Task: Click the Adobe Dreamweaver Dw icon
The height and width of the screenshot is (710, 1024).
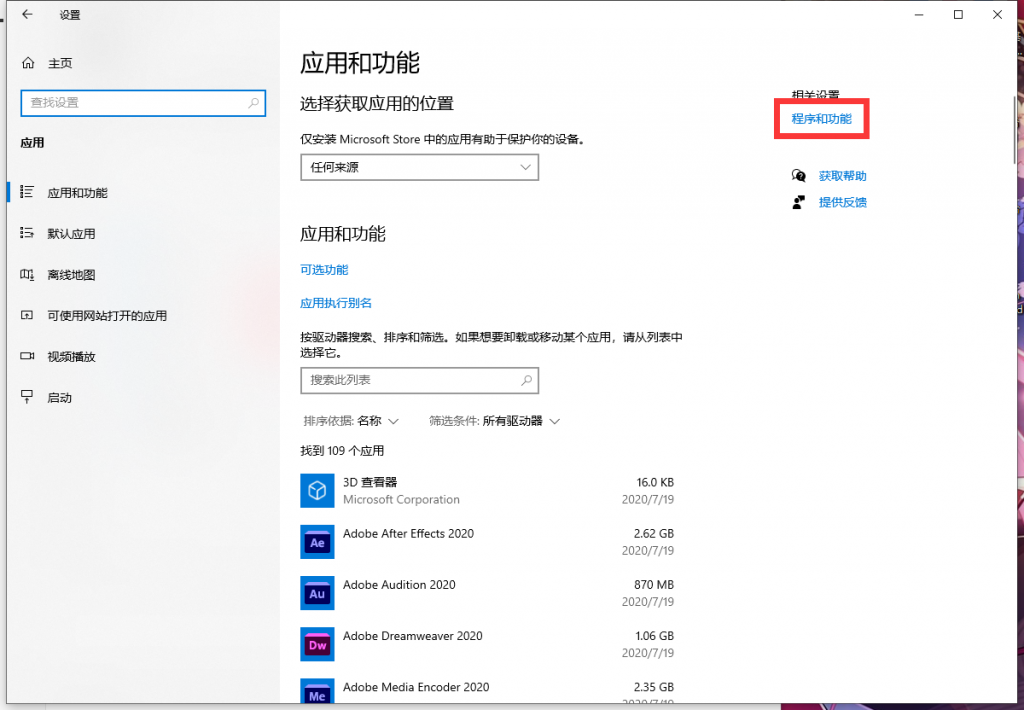Action: coord(317,644)
